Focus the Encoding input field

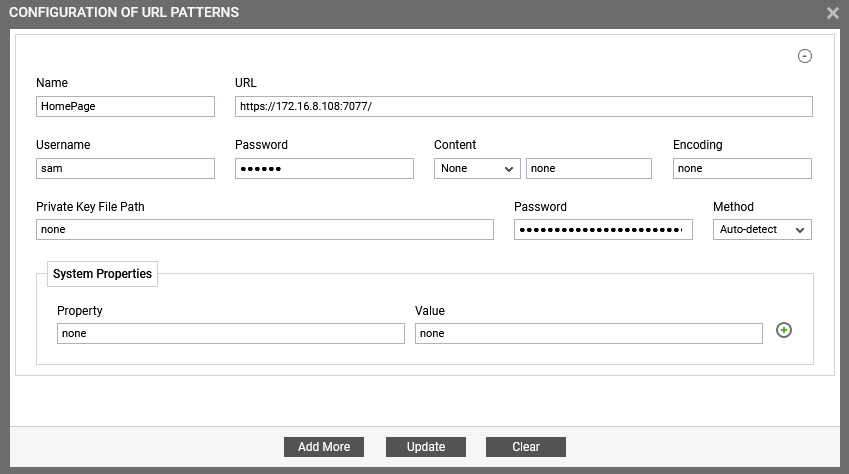pos(742,168)
